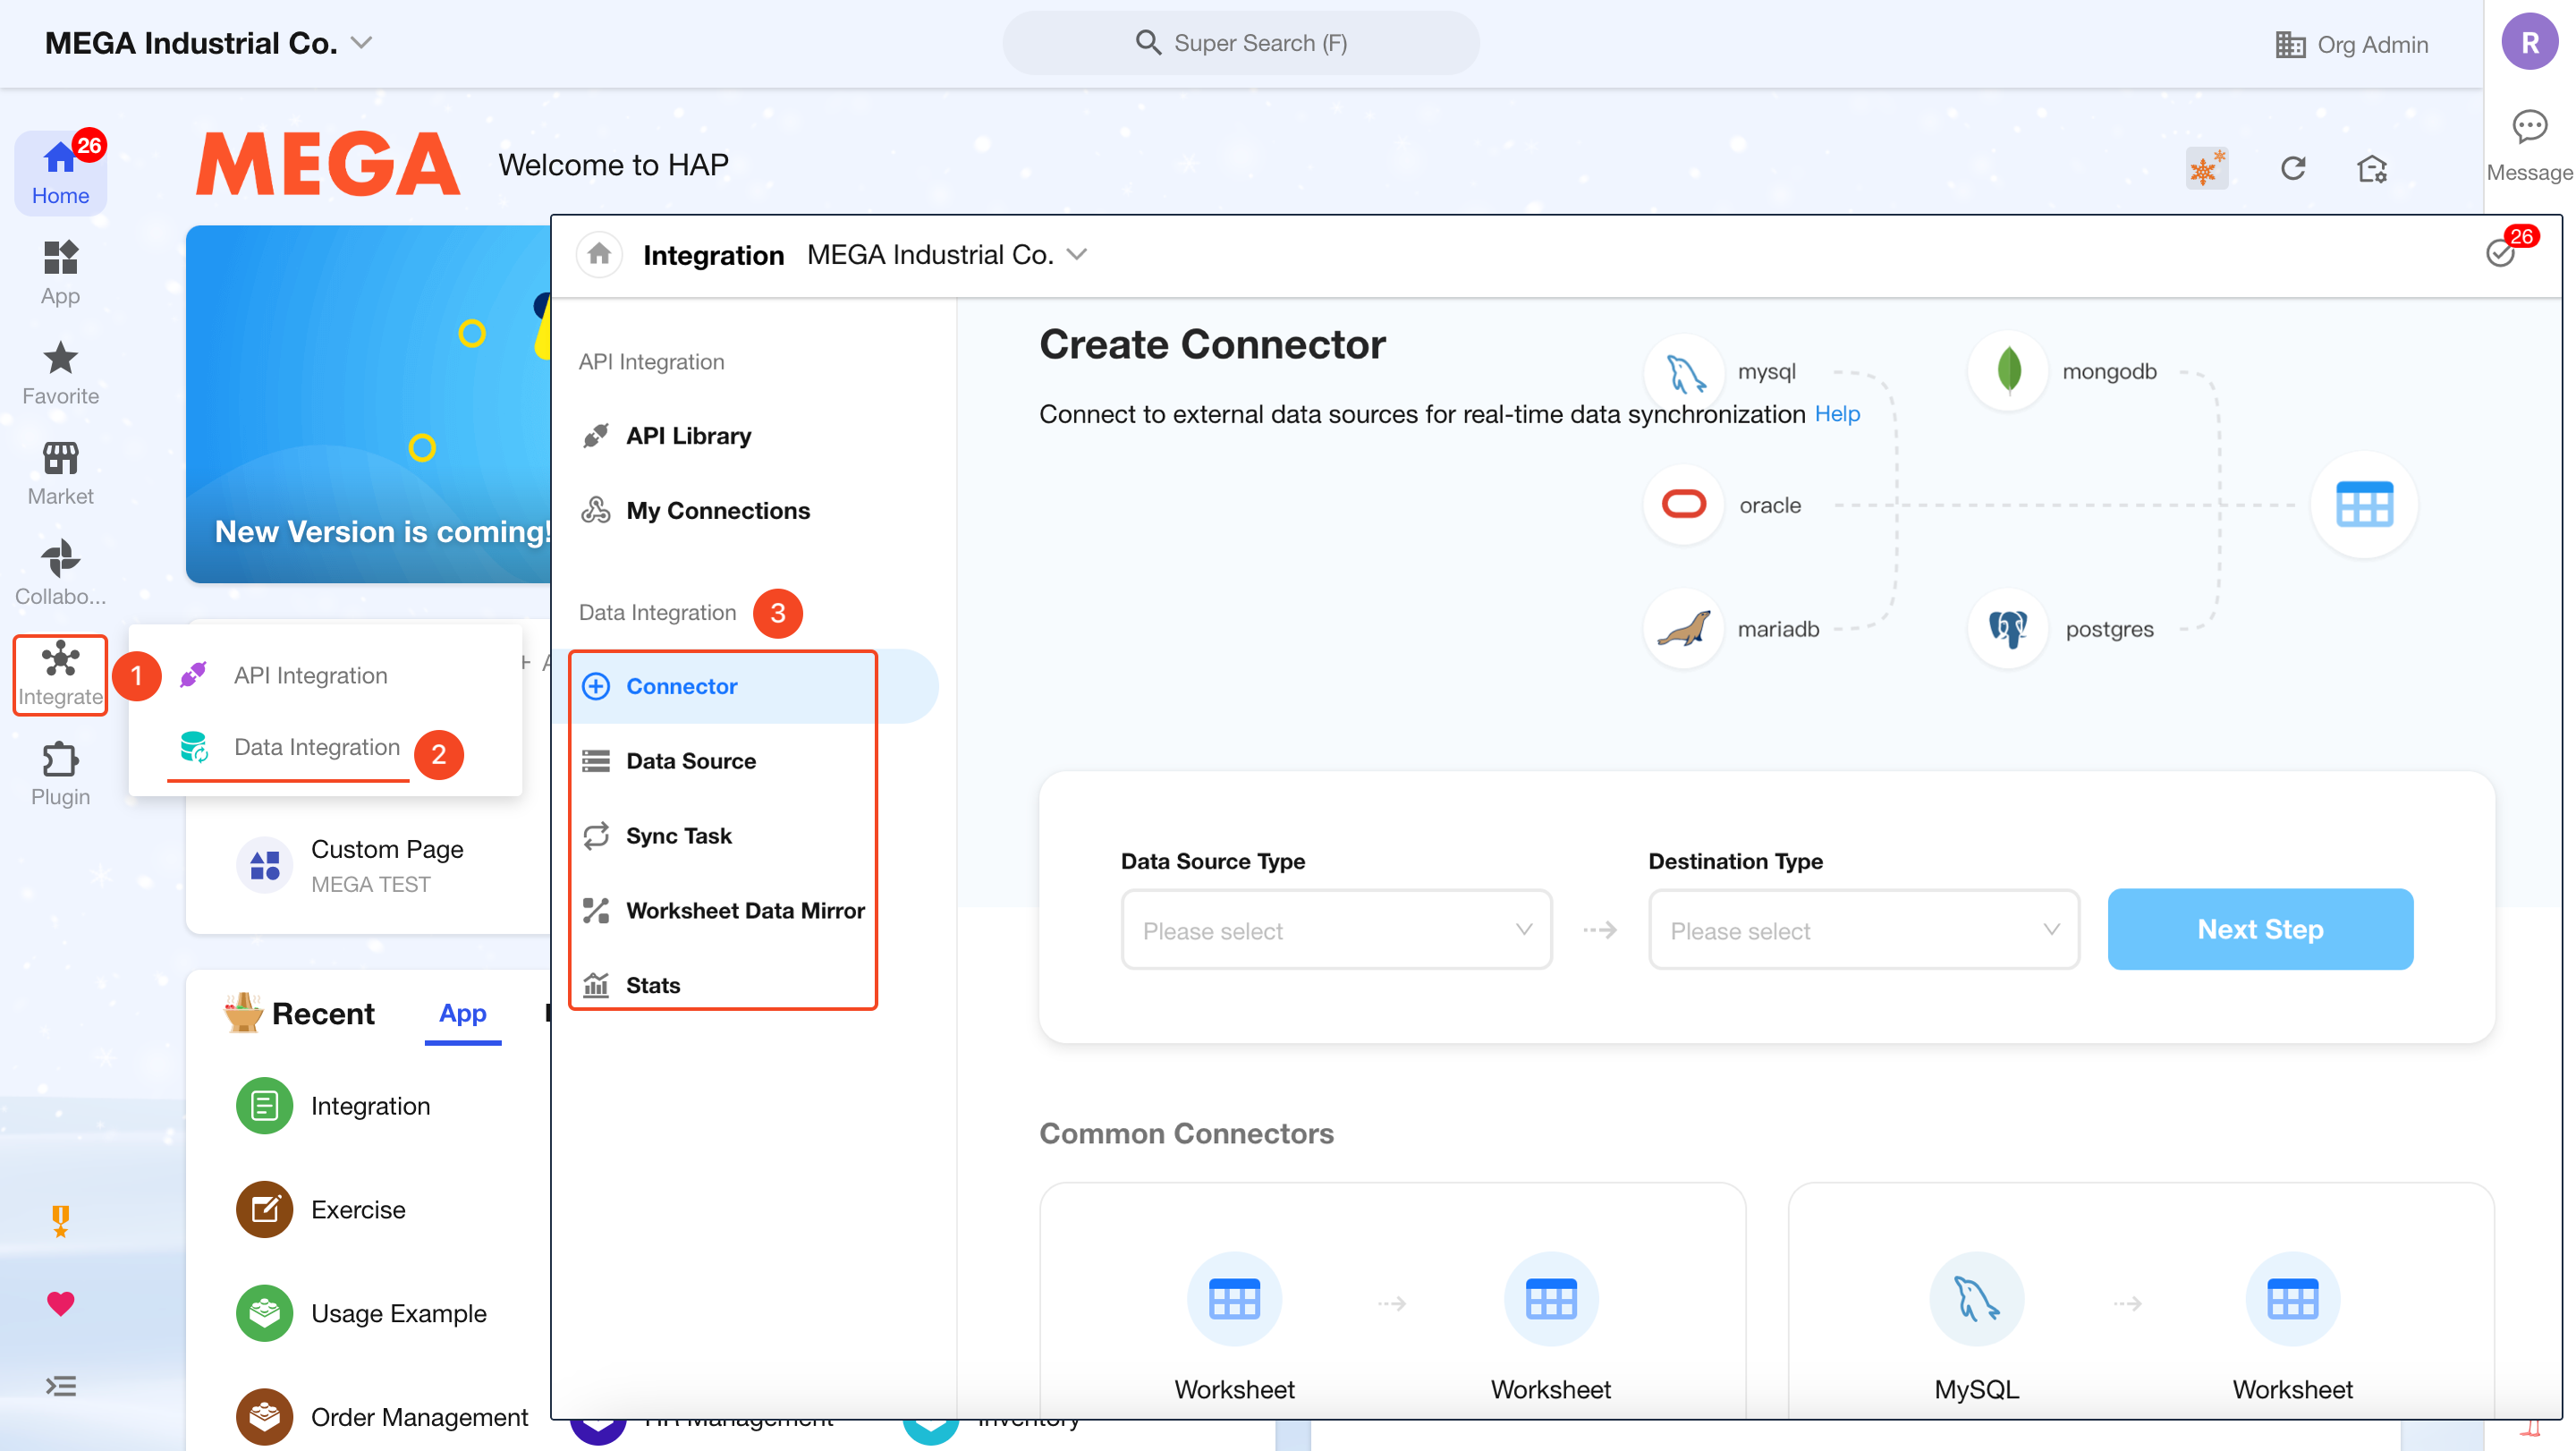
Task: Expand the Data Source Type dropdown
Action: (1335, 929)
